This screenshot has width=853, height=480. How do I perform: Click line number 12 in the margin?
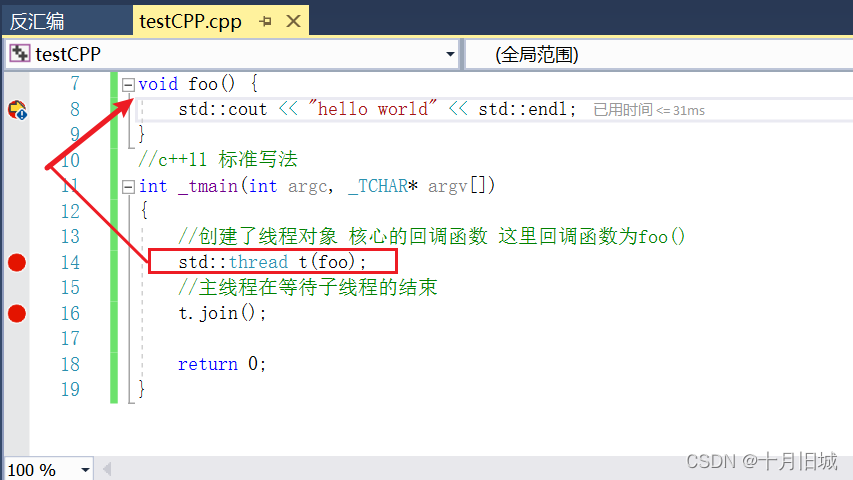pyautogui.click(x=70, y=211)
